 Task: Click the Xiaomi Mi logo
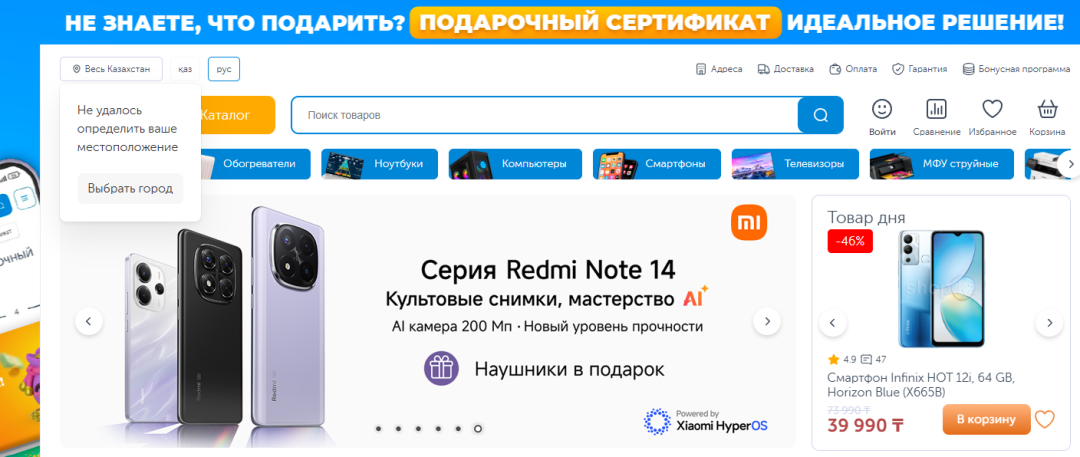coord(749,223)
